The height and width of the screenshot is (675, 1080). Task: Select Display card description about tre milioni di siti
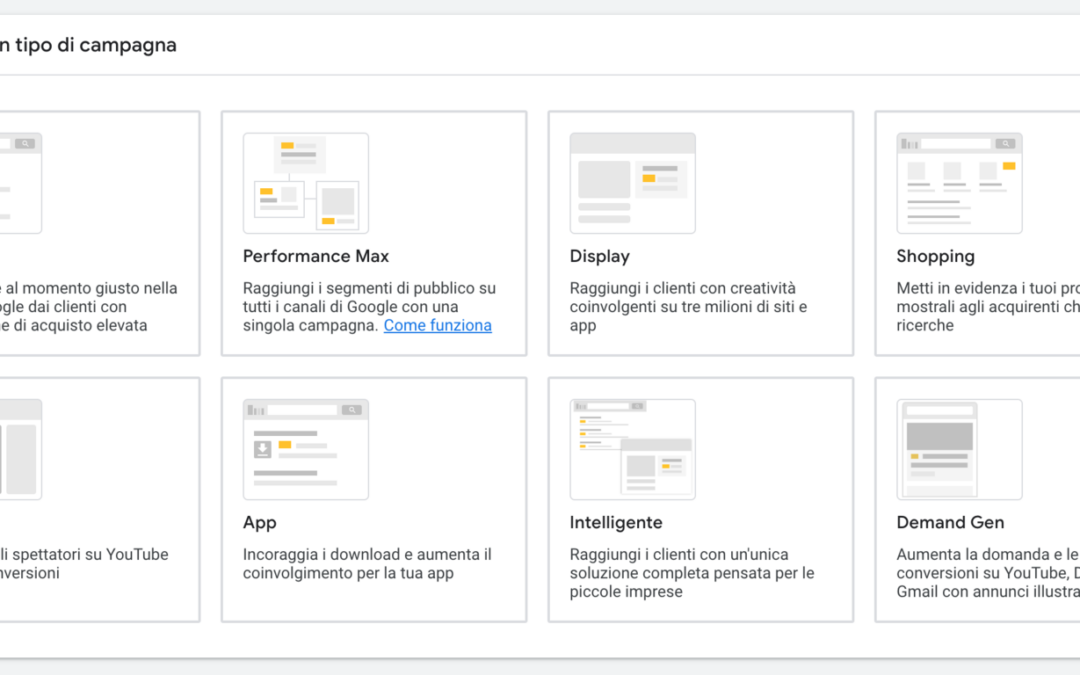click(688, 307)
